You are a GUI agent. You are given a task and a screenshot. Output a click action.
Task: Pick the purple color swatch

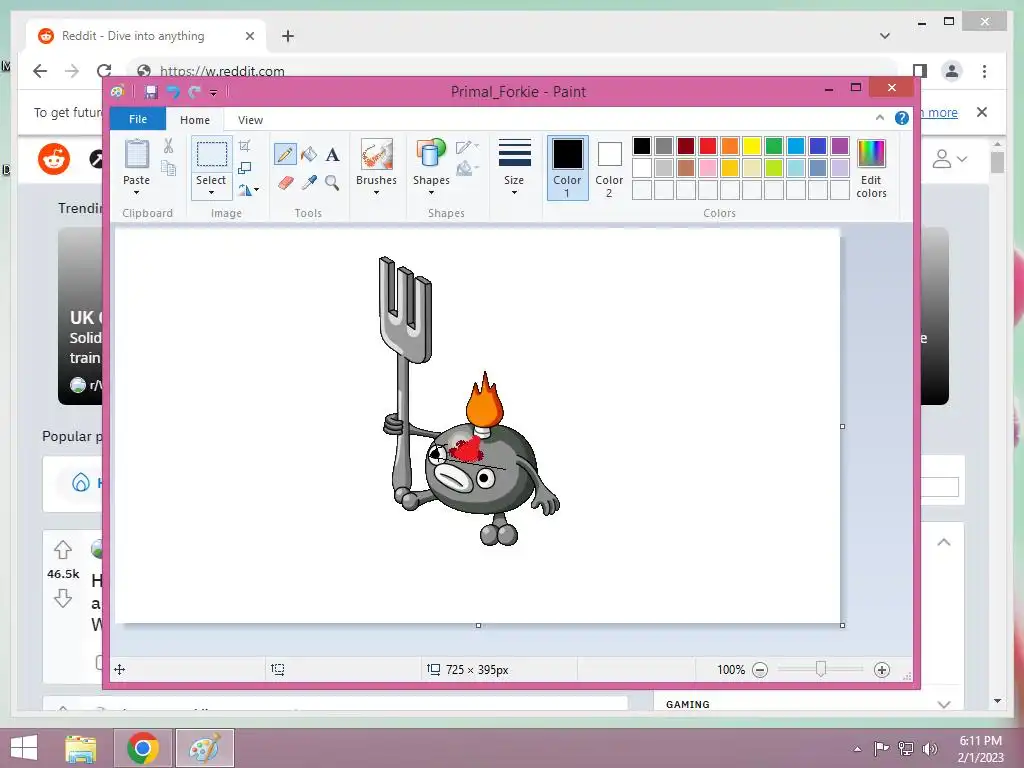(x=840, y=146)
